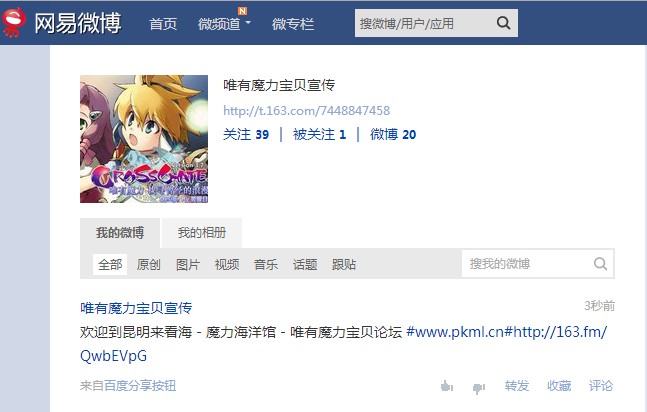Click into the 搜微博/用户/应用 search field

[425, 23]
